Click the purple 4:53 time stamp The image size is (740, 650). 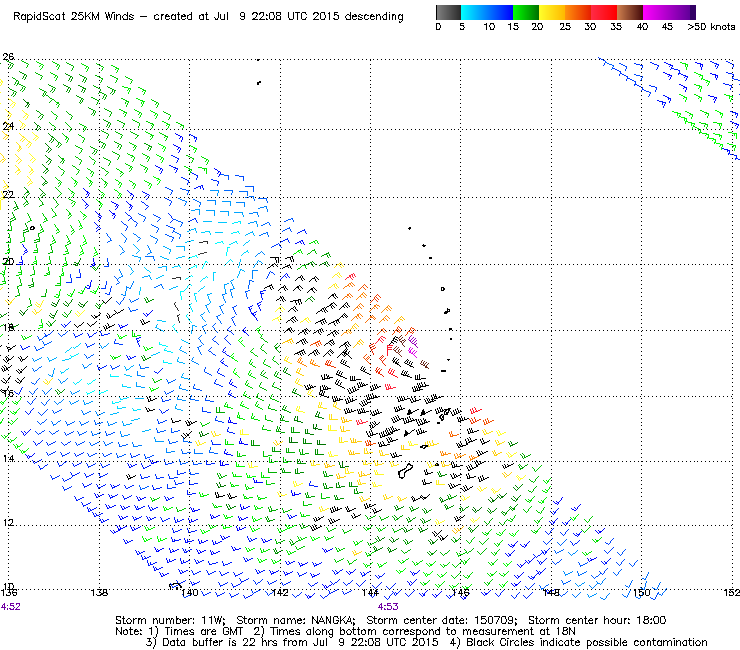point(388,607)
